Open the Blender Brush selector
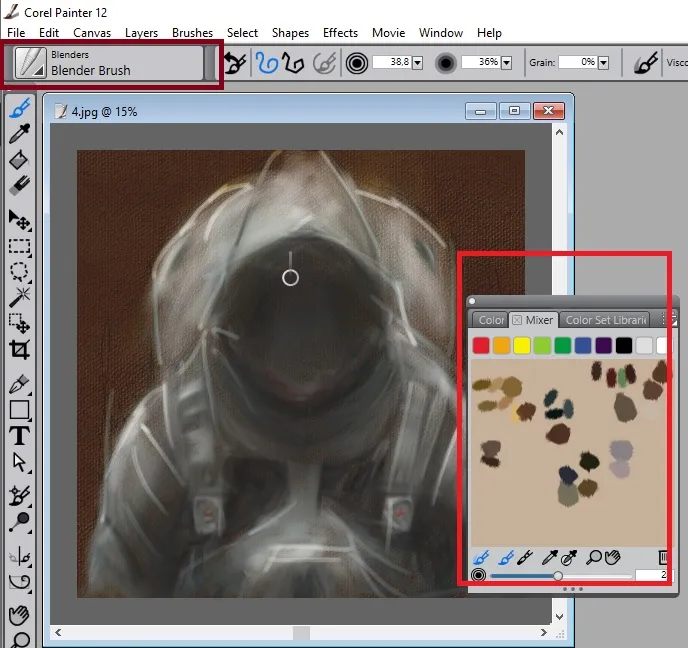This screenshot has height=648, width=688. (109, 63)
